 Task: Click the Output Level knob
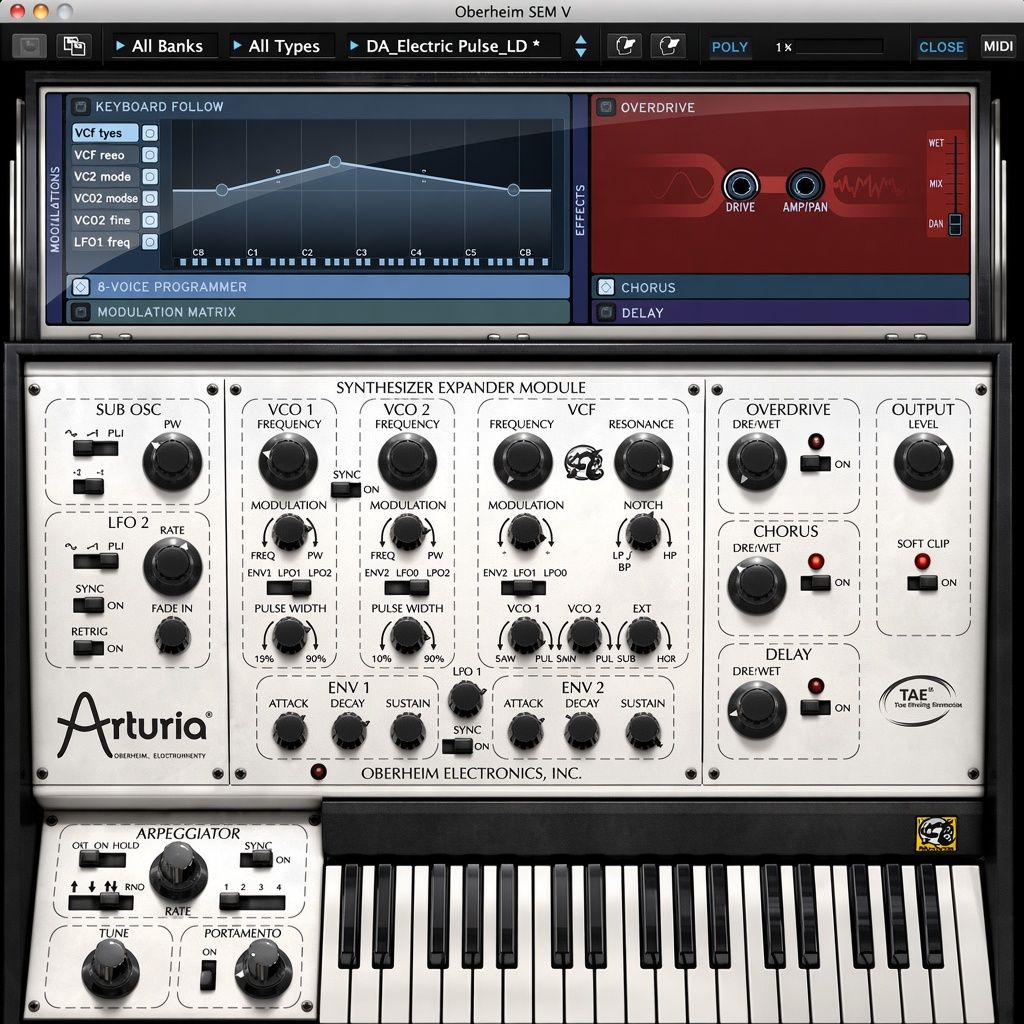922,461
